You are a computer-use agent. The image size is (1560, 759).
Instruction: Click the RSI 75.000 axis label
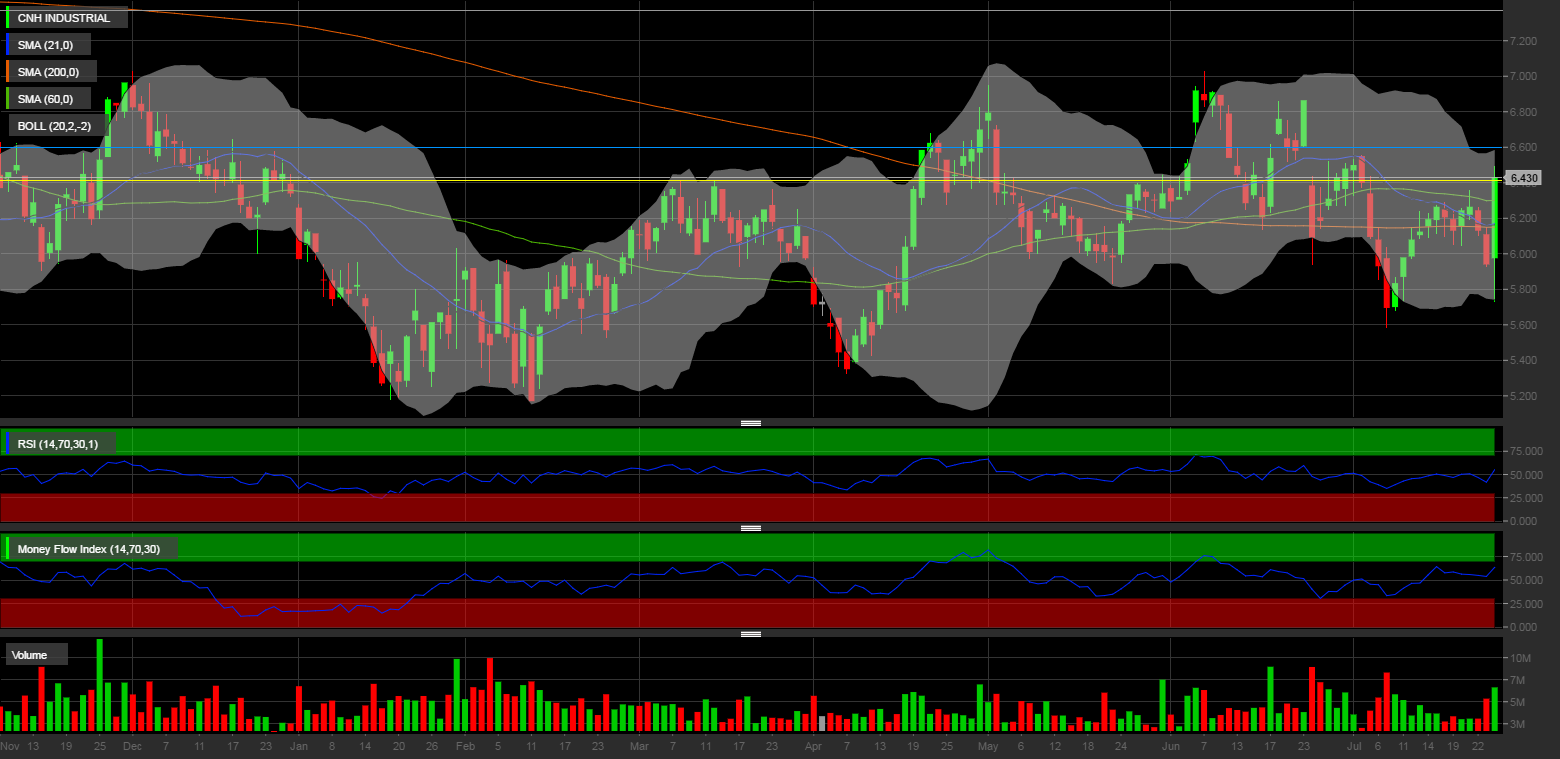click(1526, 452)
